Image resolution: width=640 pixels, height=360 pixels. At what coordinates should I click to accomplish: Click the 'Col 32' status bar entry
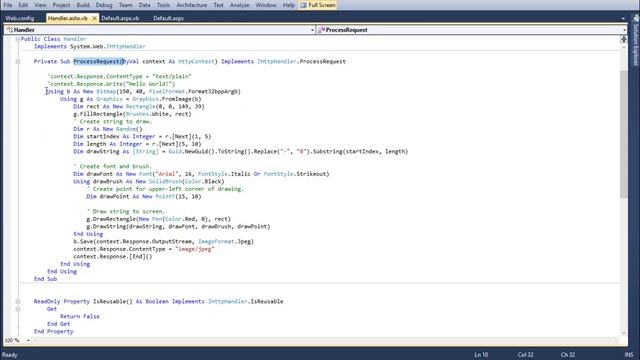[525, 355]
